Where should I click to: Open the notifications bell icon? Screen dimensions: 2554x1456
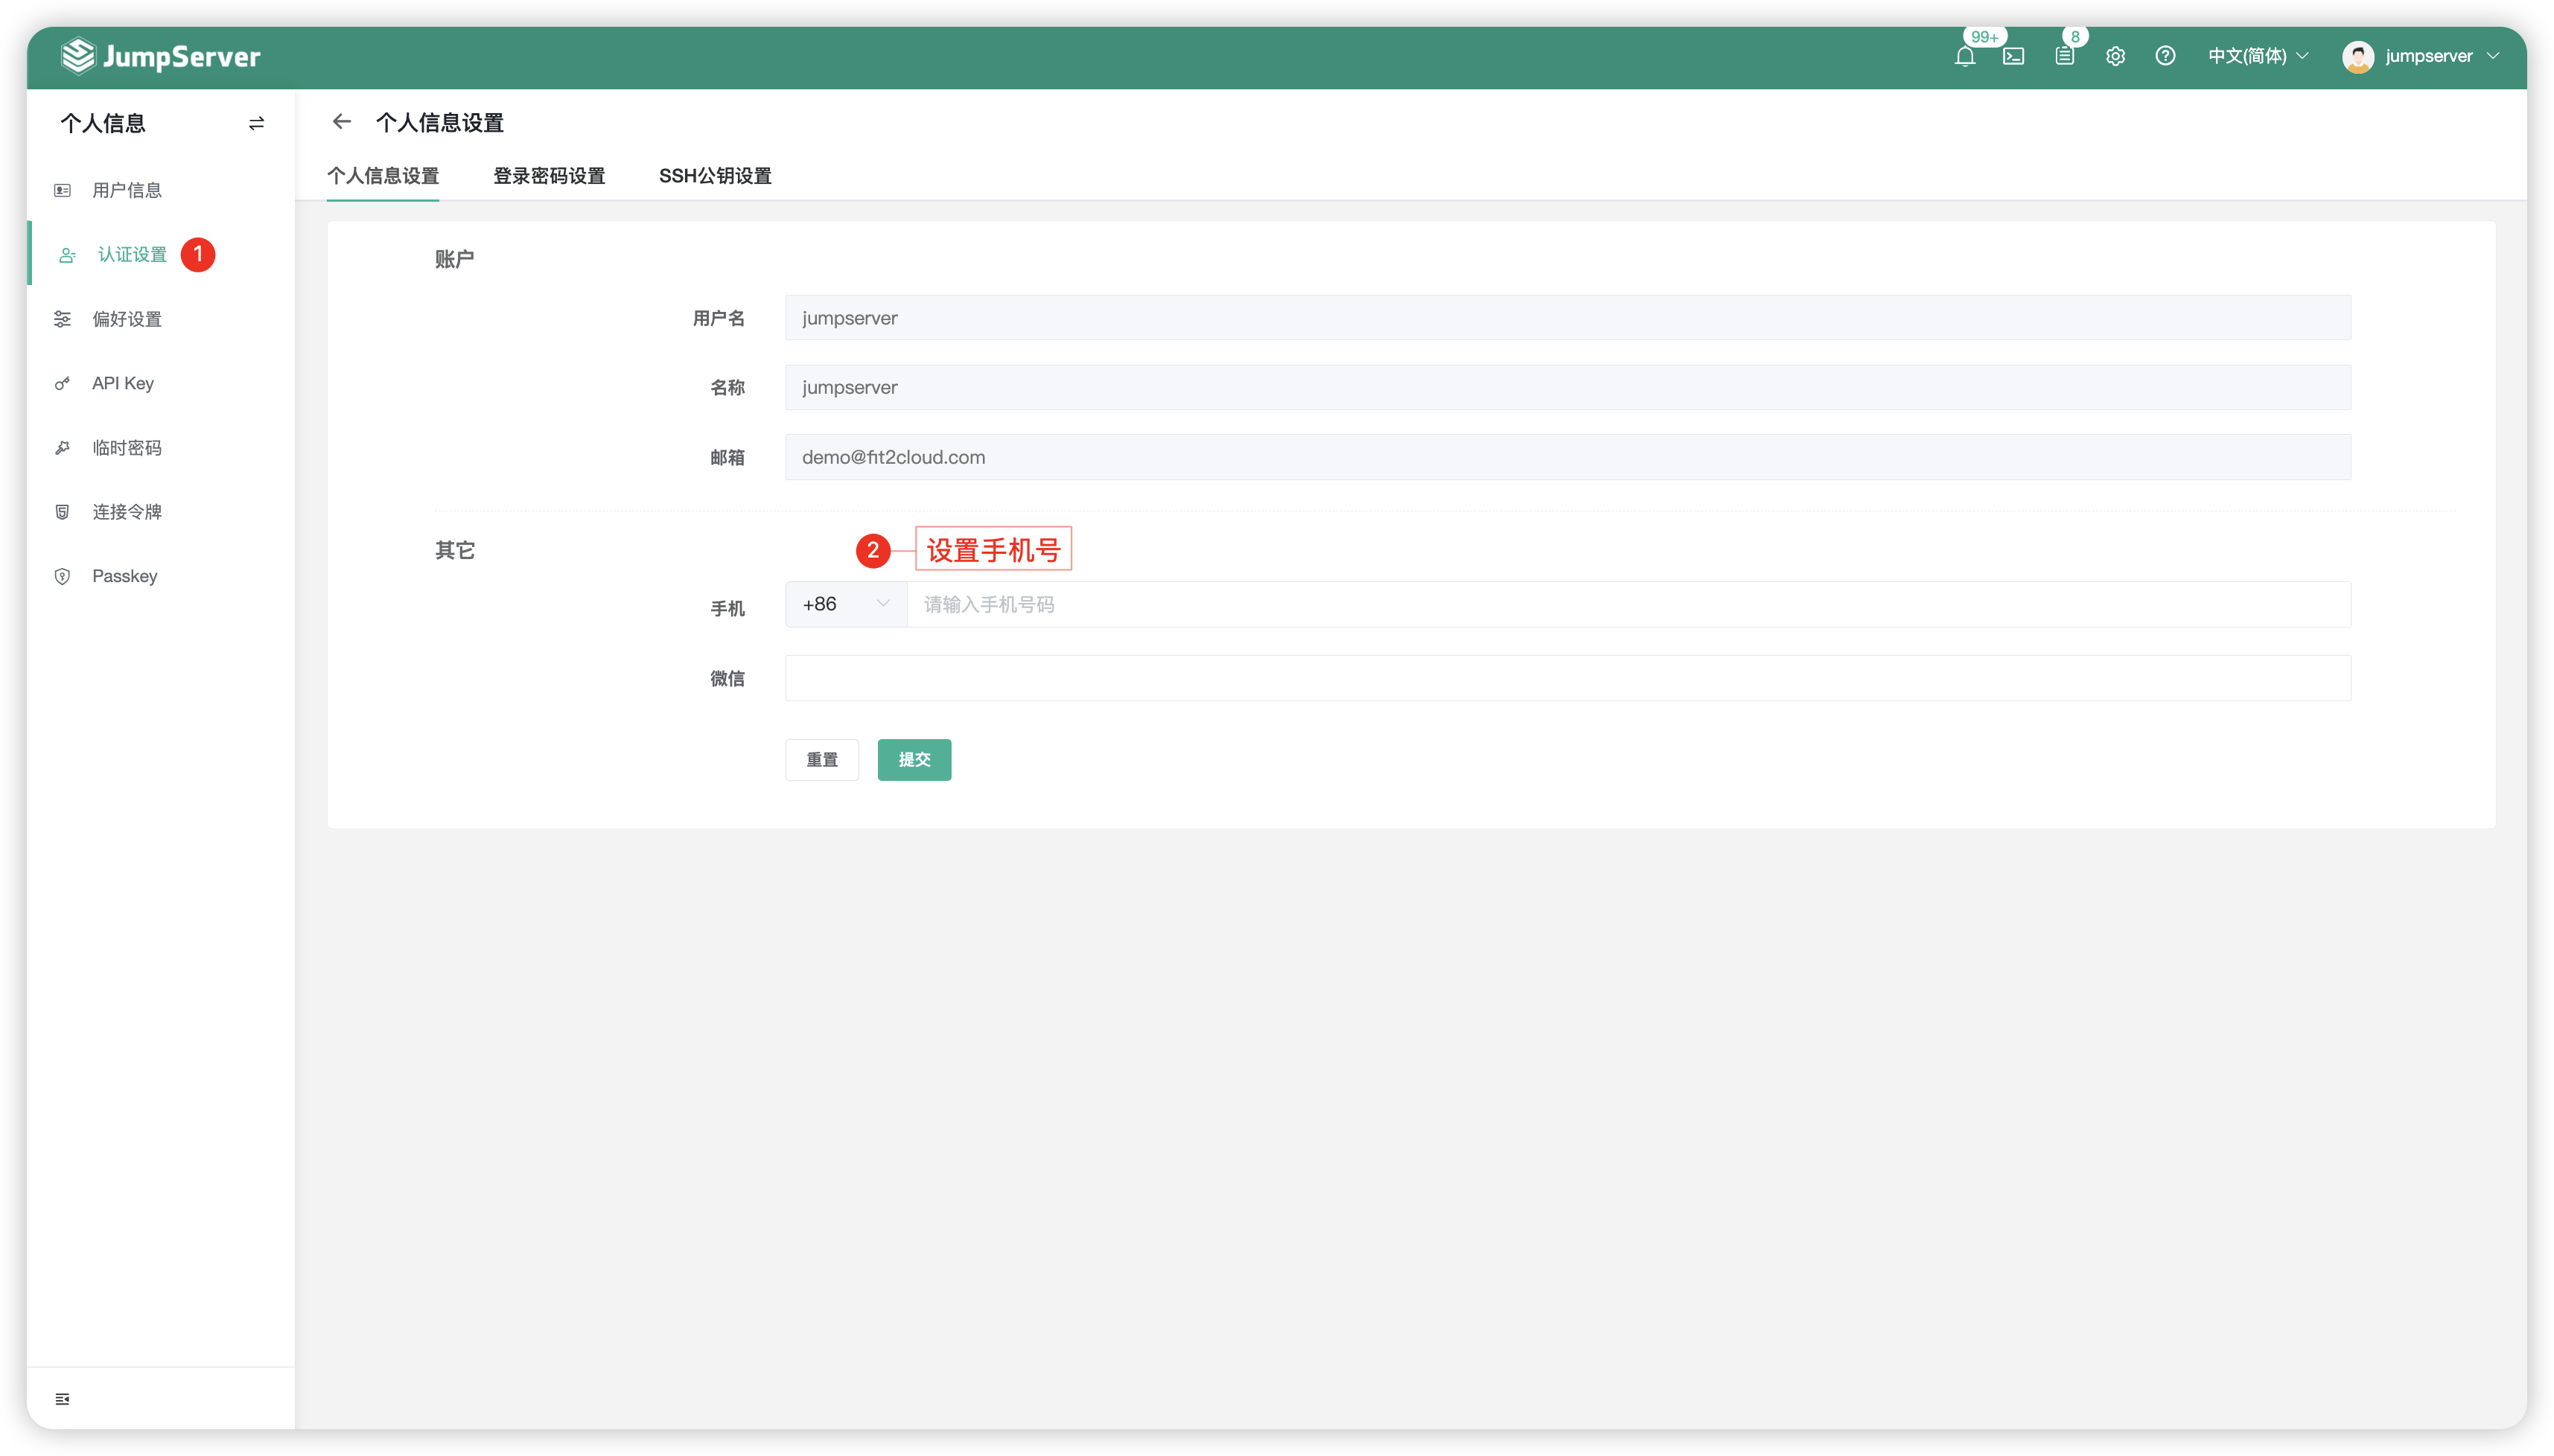(1964, 56)
